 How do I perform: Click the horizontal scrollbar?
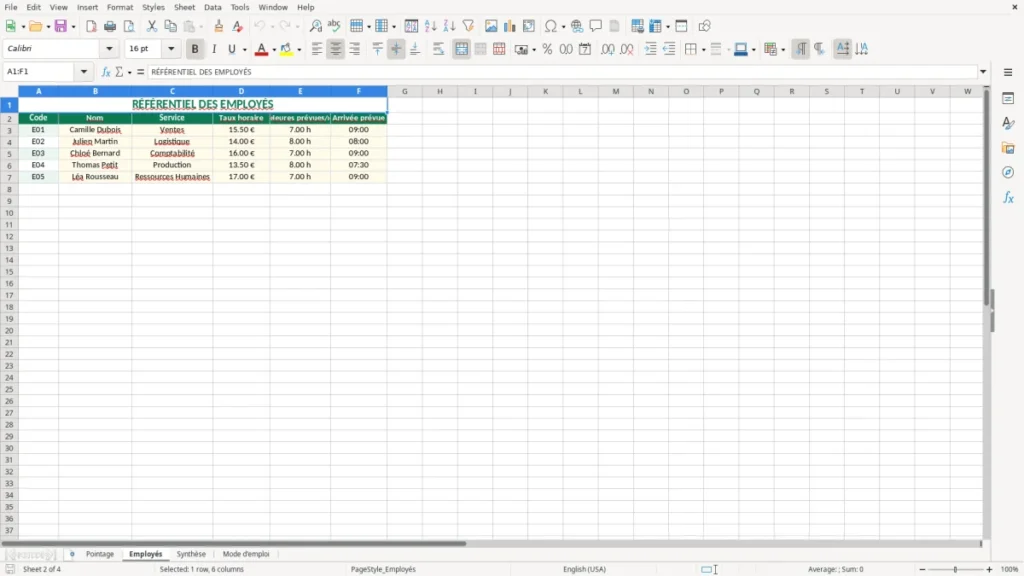click(234, 543)
